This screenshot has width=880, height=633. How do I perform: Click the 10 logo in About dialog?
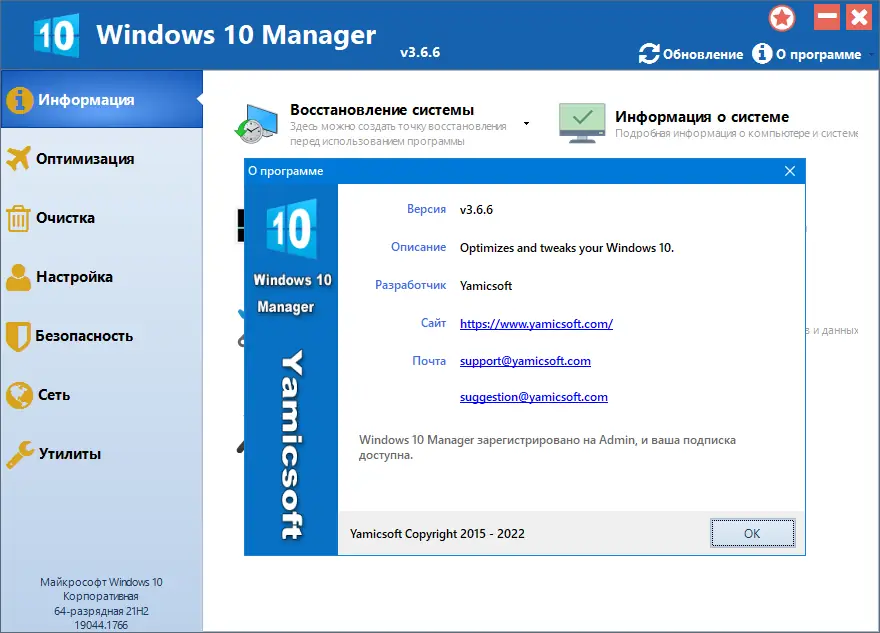pos(291,228)
